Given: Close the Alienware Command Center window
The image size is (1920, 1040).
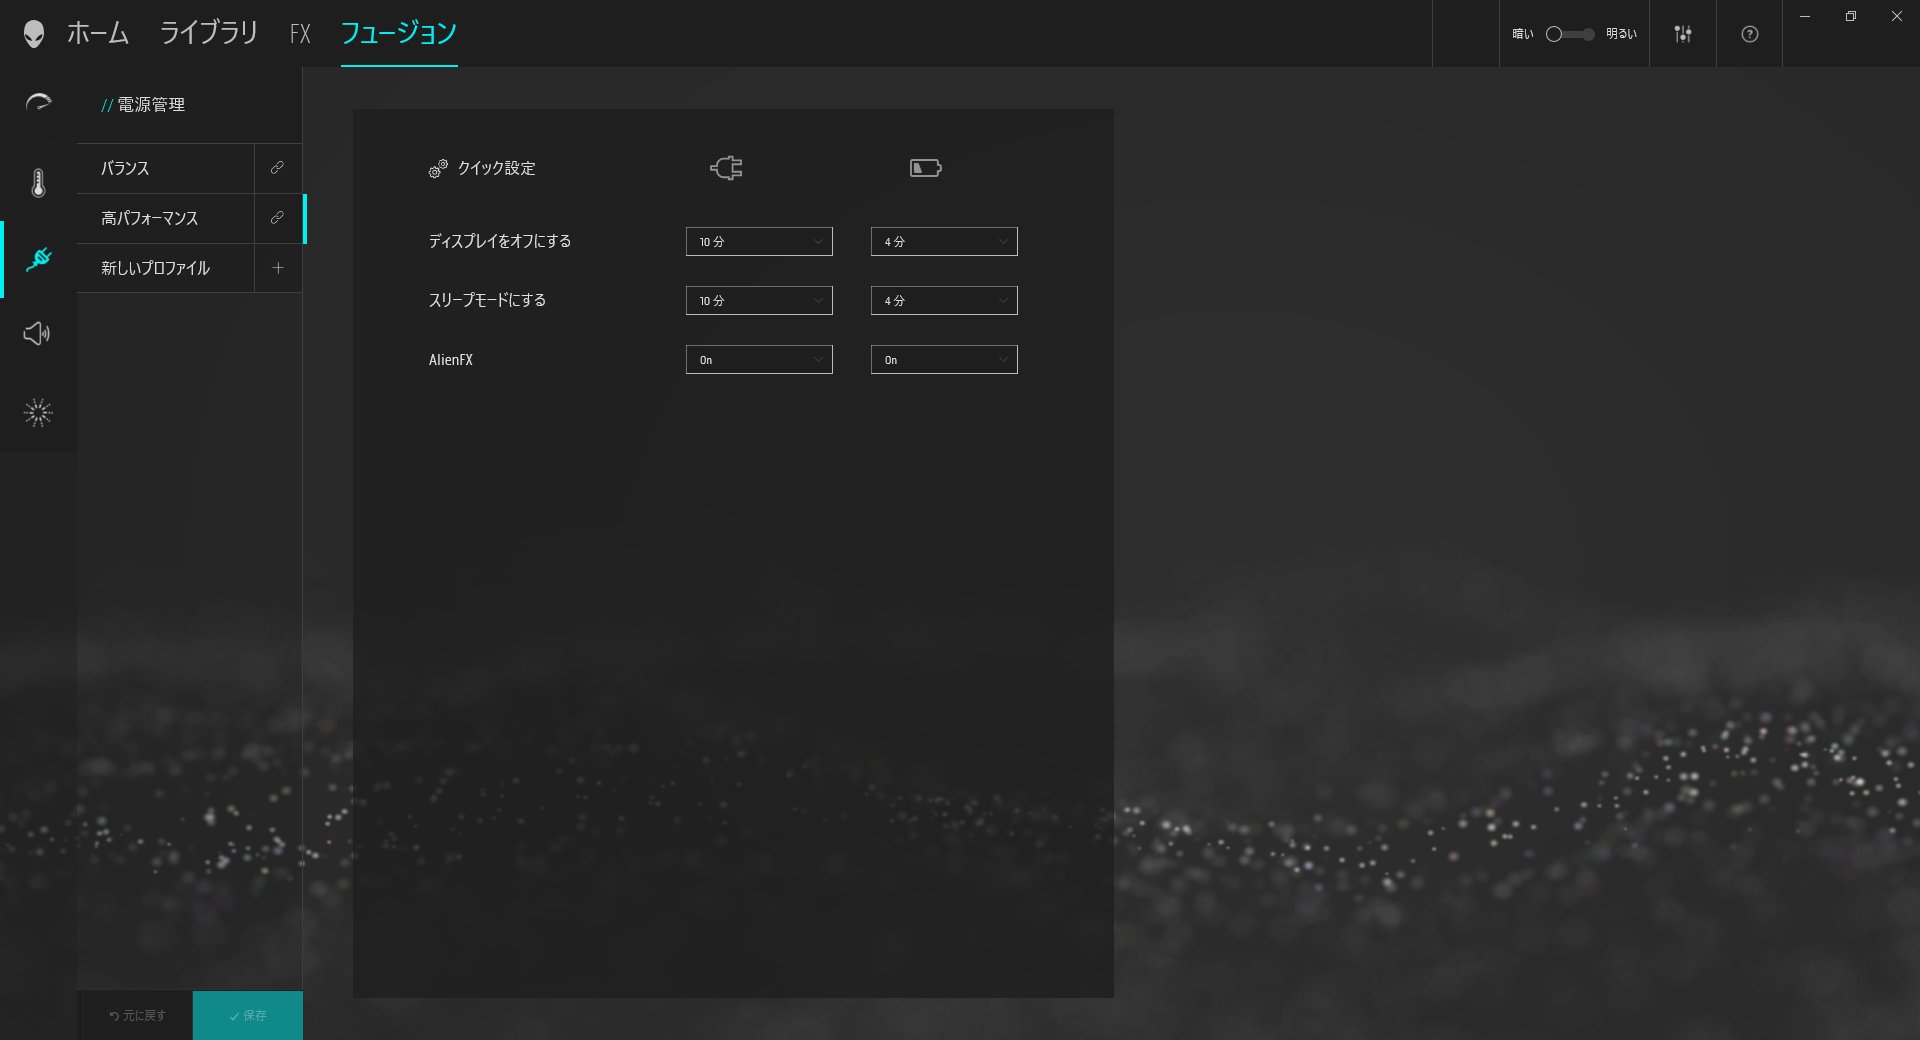Looking at the screenshot, I should (x=1897, y=16).
